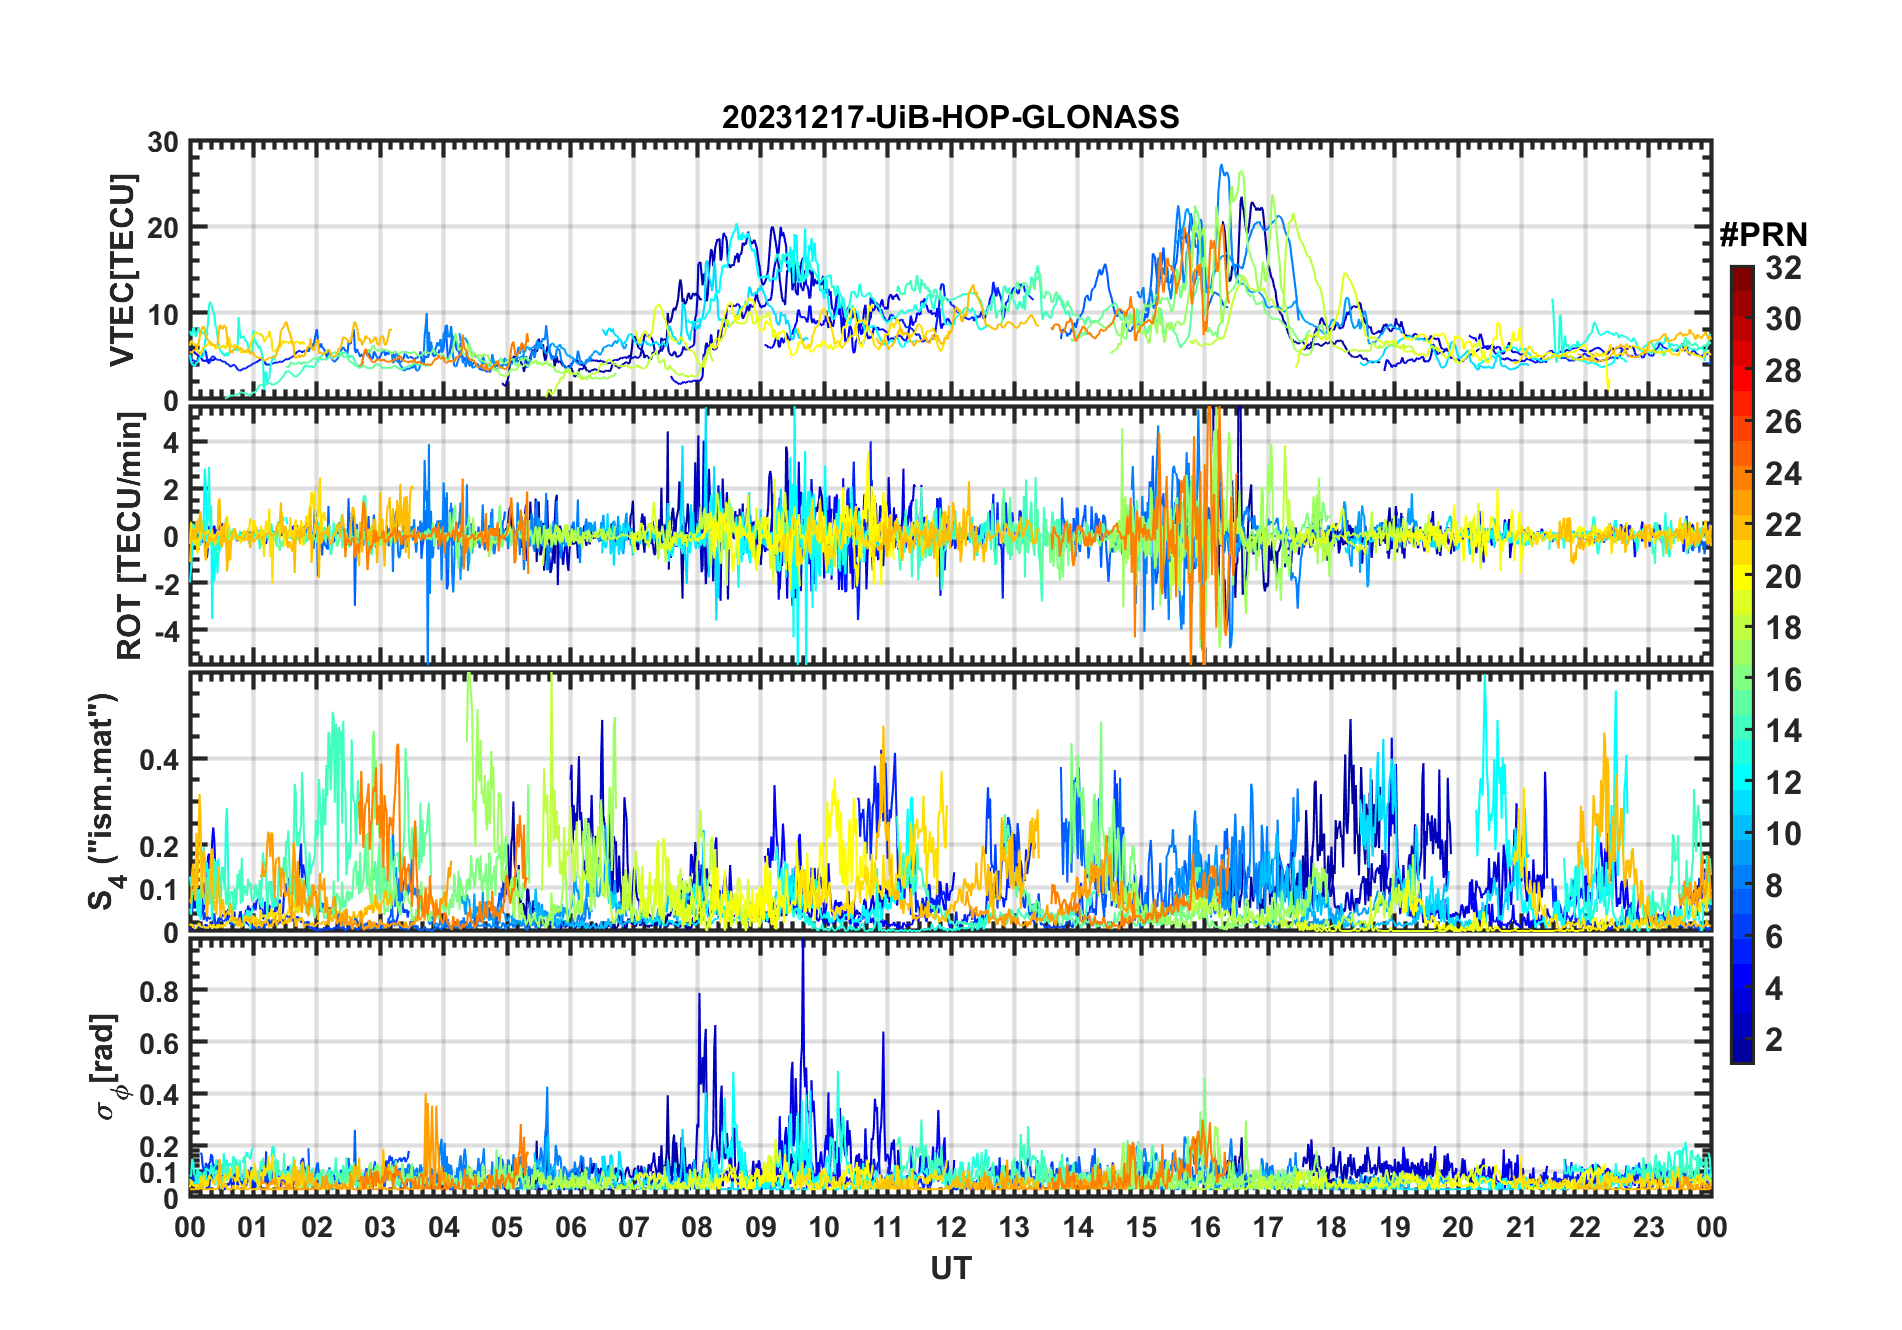The height and width of the screenshot is (1330, 1902).
Task: Click x-axis hour tick label 03
Action: pos(380,1227)
